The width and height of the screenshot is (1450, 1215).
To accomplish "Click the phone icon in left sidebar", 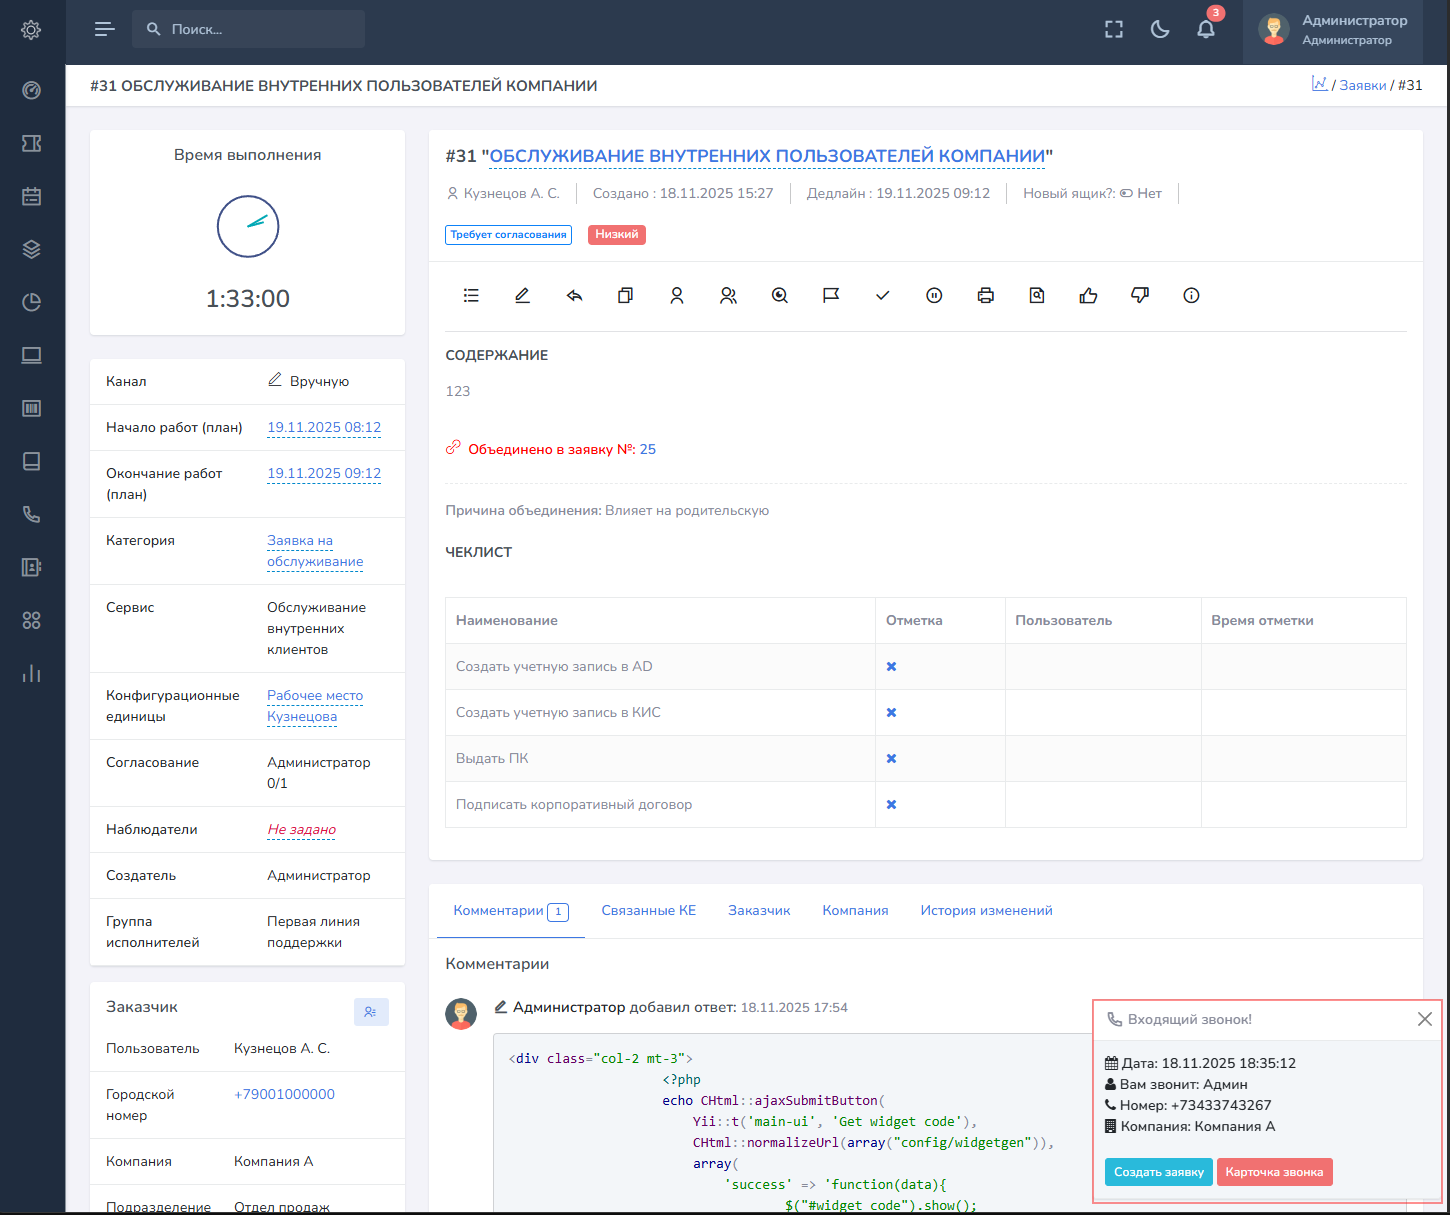I will [31, 514].
